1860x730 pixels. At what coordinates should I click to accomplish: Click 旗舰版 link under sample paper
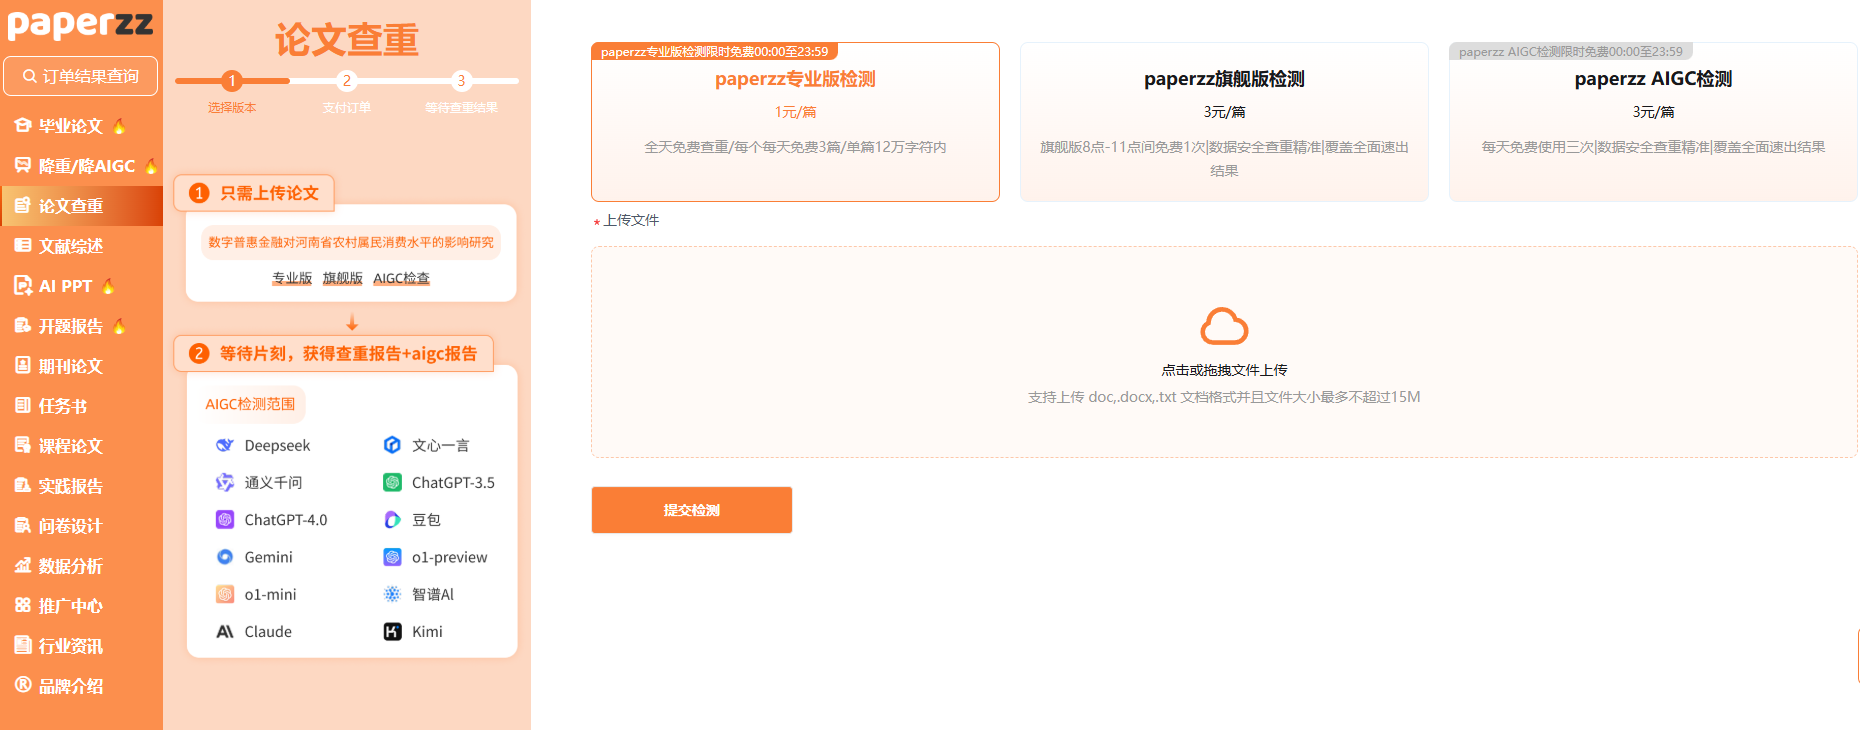342,278
